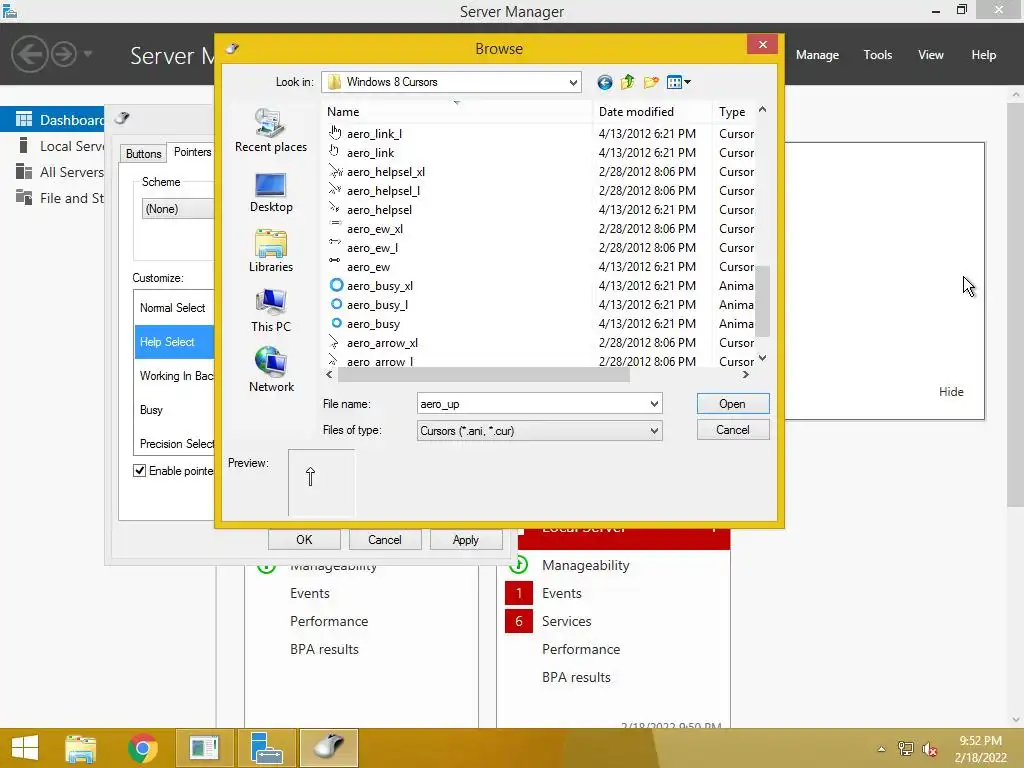Image resolution: width=1024 pixels, height=768 pixels.
Task: Open Dashboard in Server Manager sidebar
Action: pos(52,120)
